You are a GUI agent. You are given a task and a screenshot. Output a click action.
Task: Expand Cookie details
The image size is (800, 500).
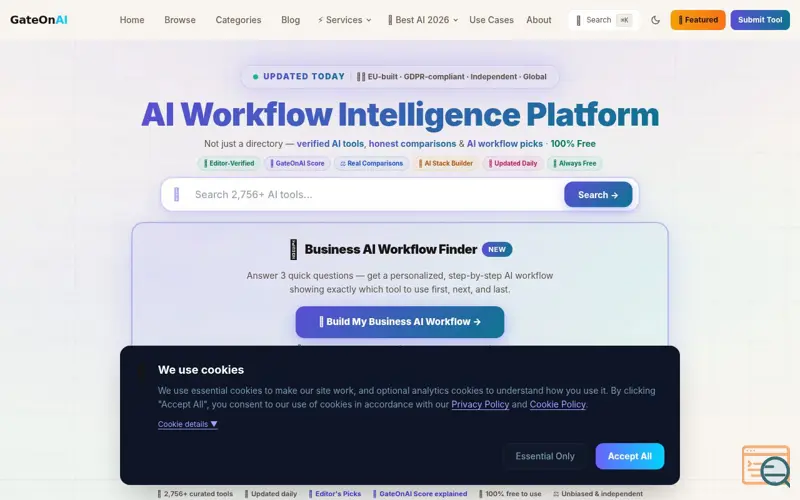click(x=187, y=424)
